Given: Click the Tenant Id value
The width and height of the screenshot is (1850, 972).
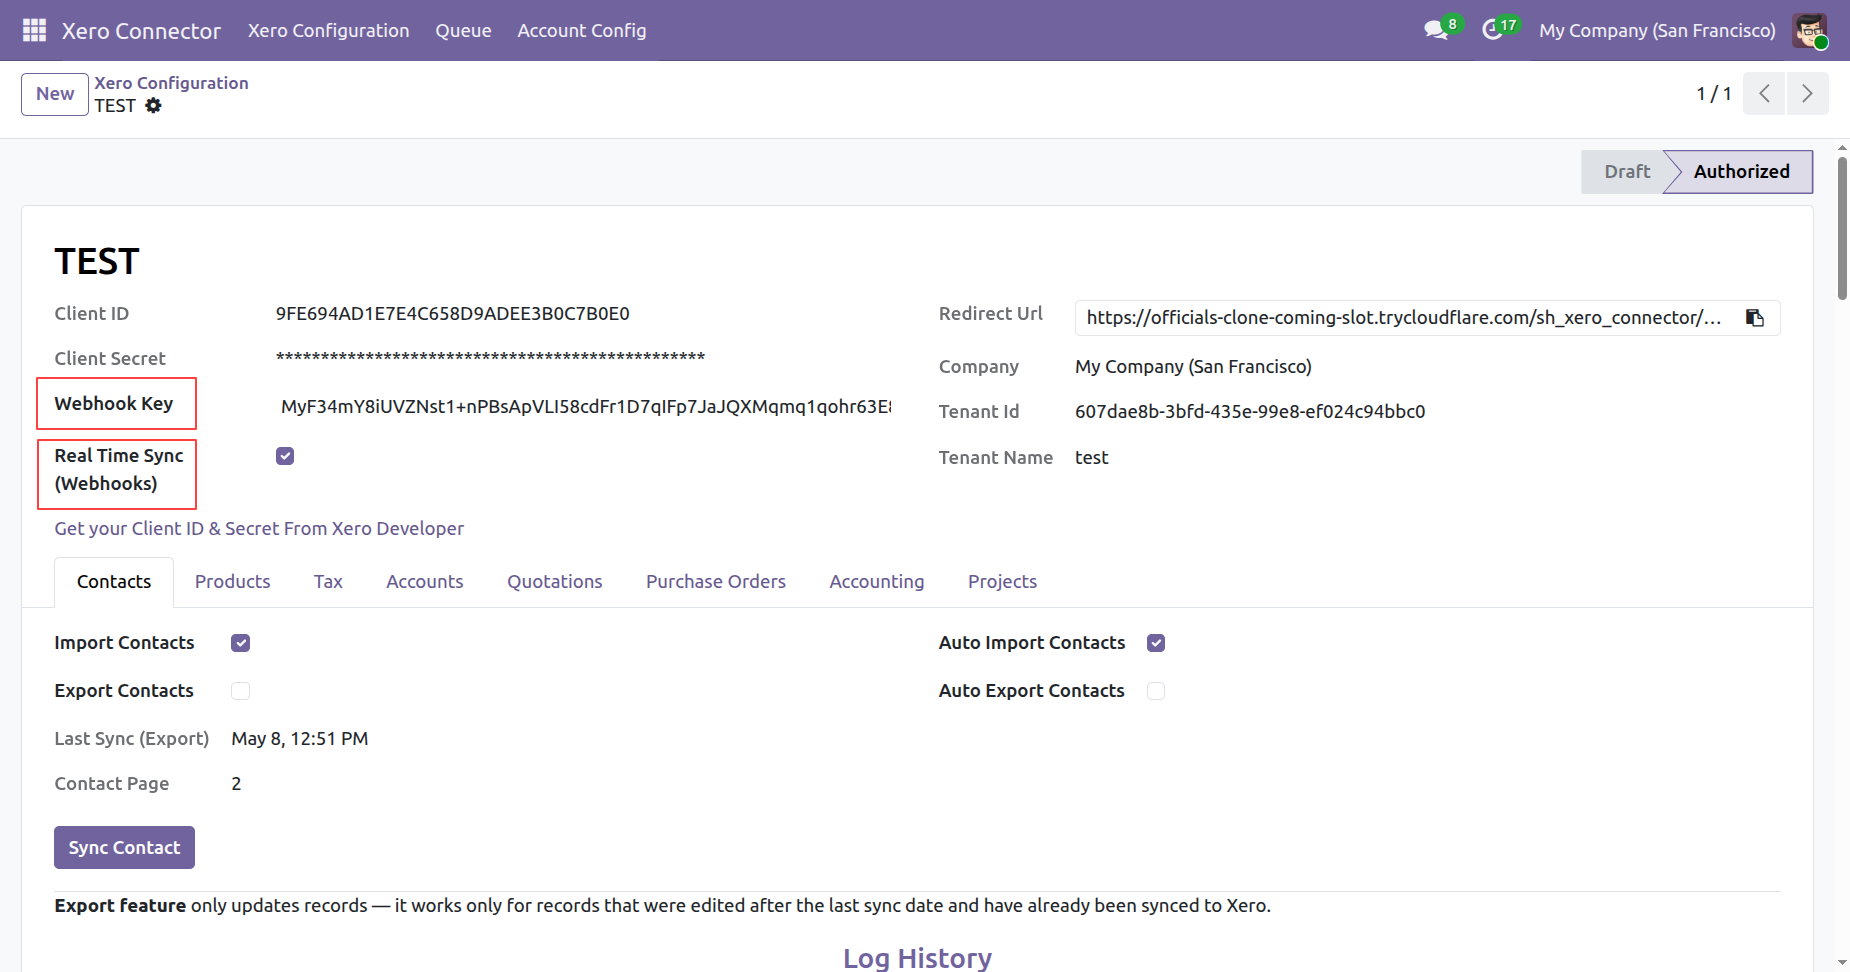Looking at the screenshot, I should pyautogui.click(x=1250, y=412).
